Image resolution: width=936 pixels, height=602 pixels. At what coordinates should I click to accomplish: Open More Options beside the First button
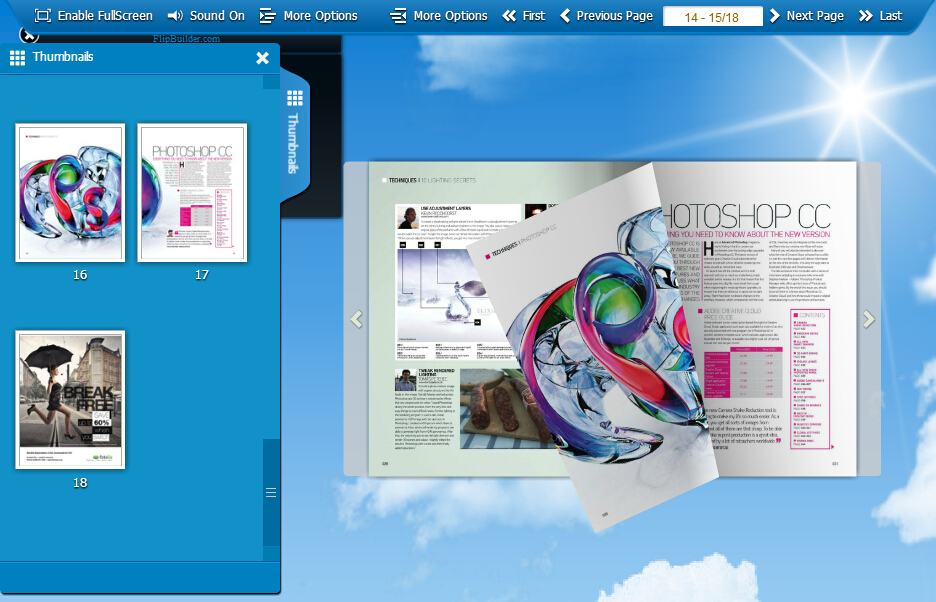pyautogui.click(x=438, y=15)
